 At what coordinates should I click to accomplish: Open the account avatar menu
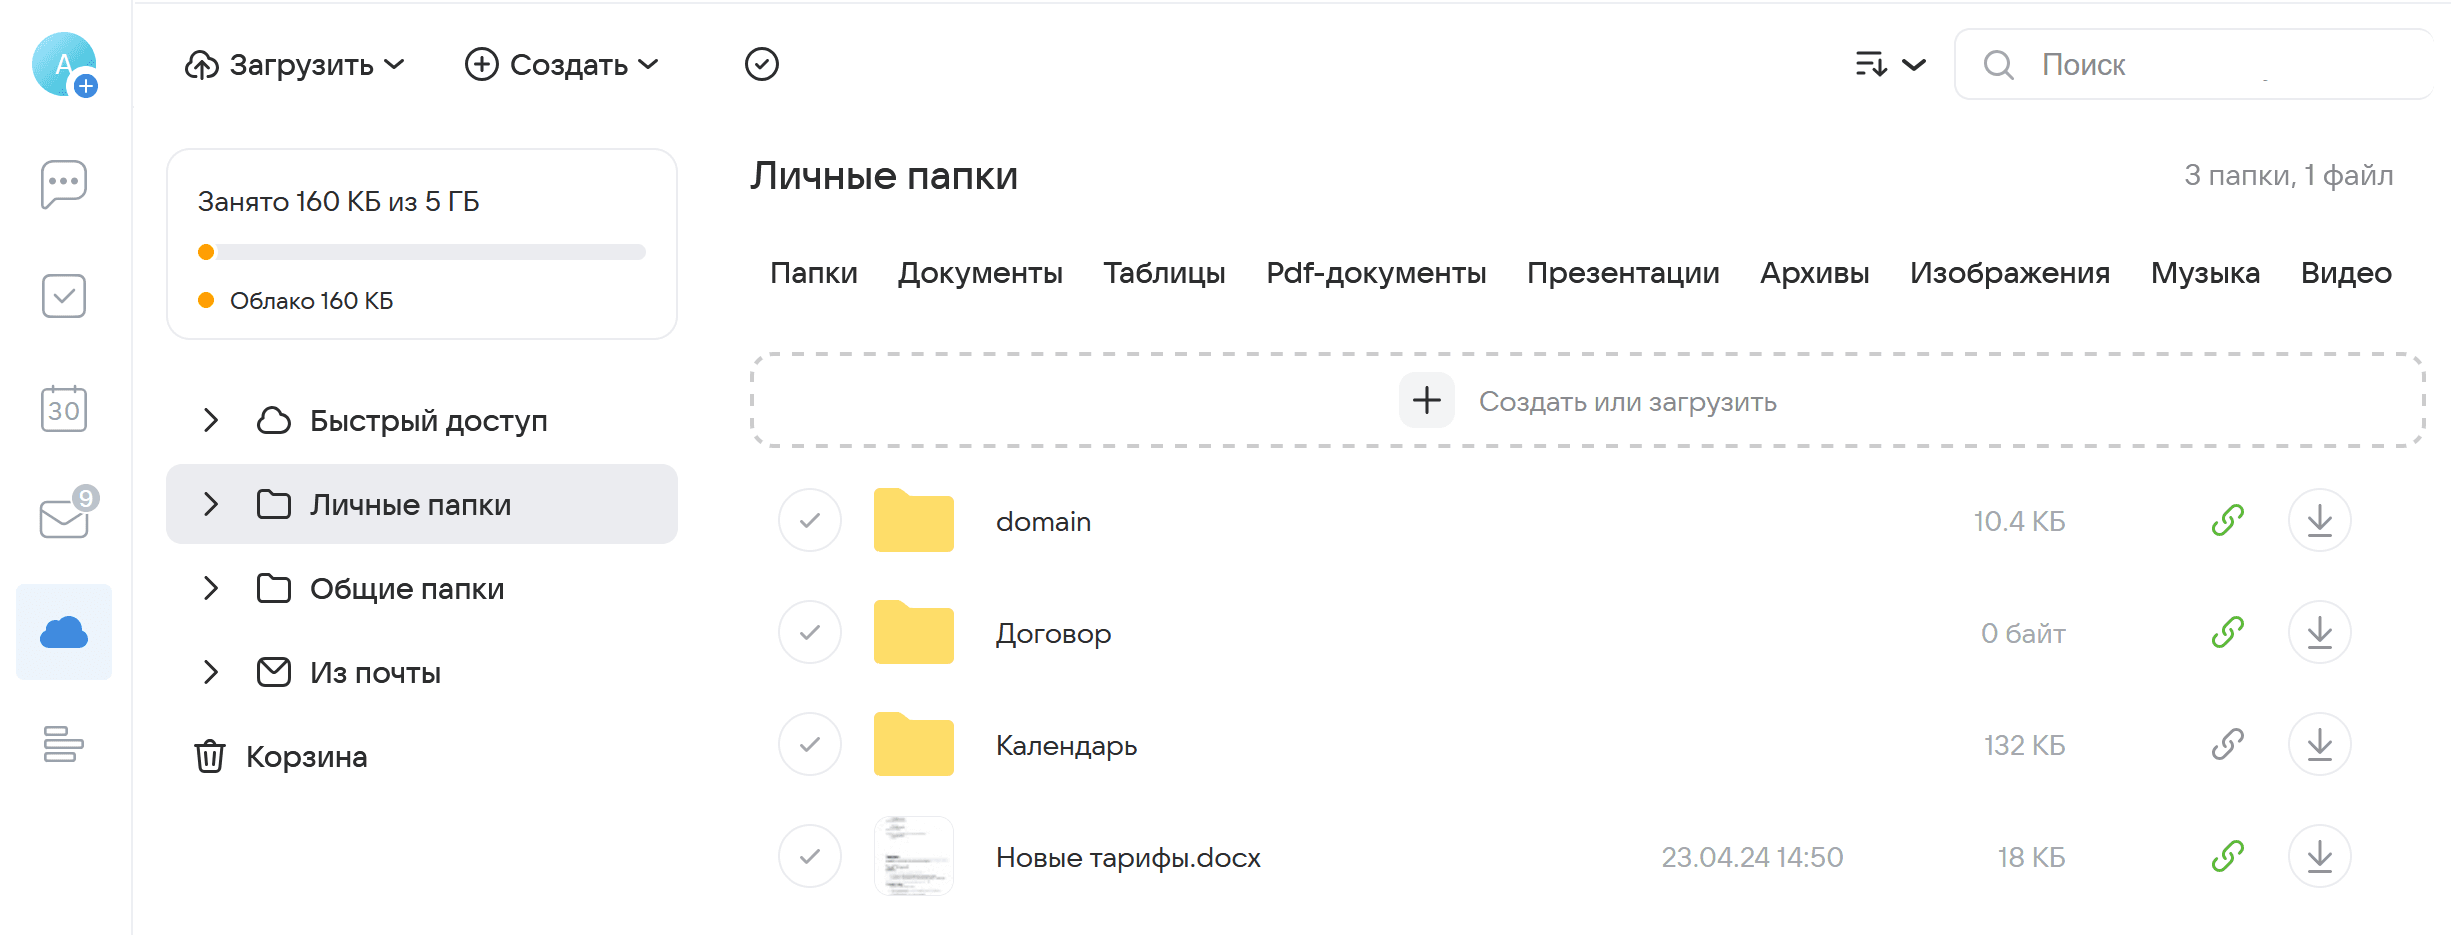click(x=64, y=64)
